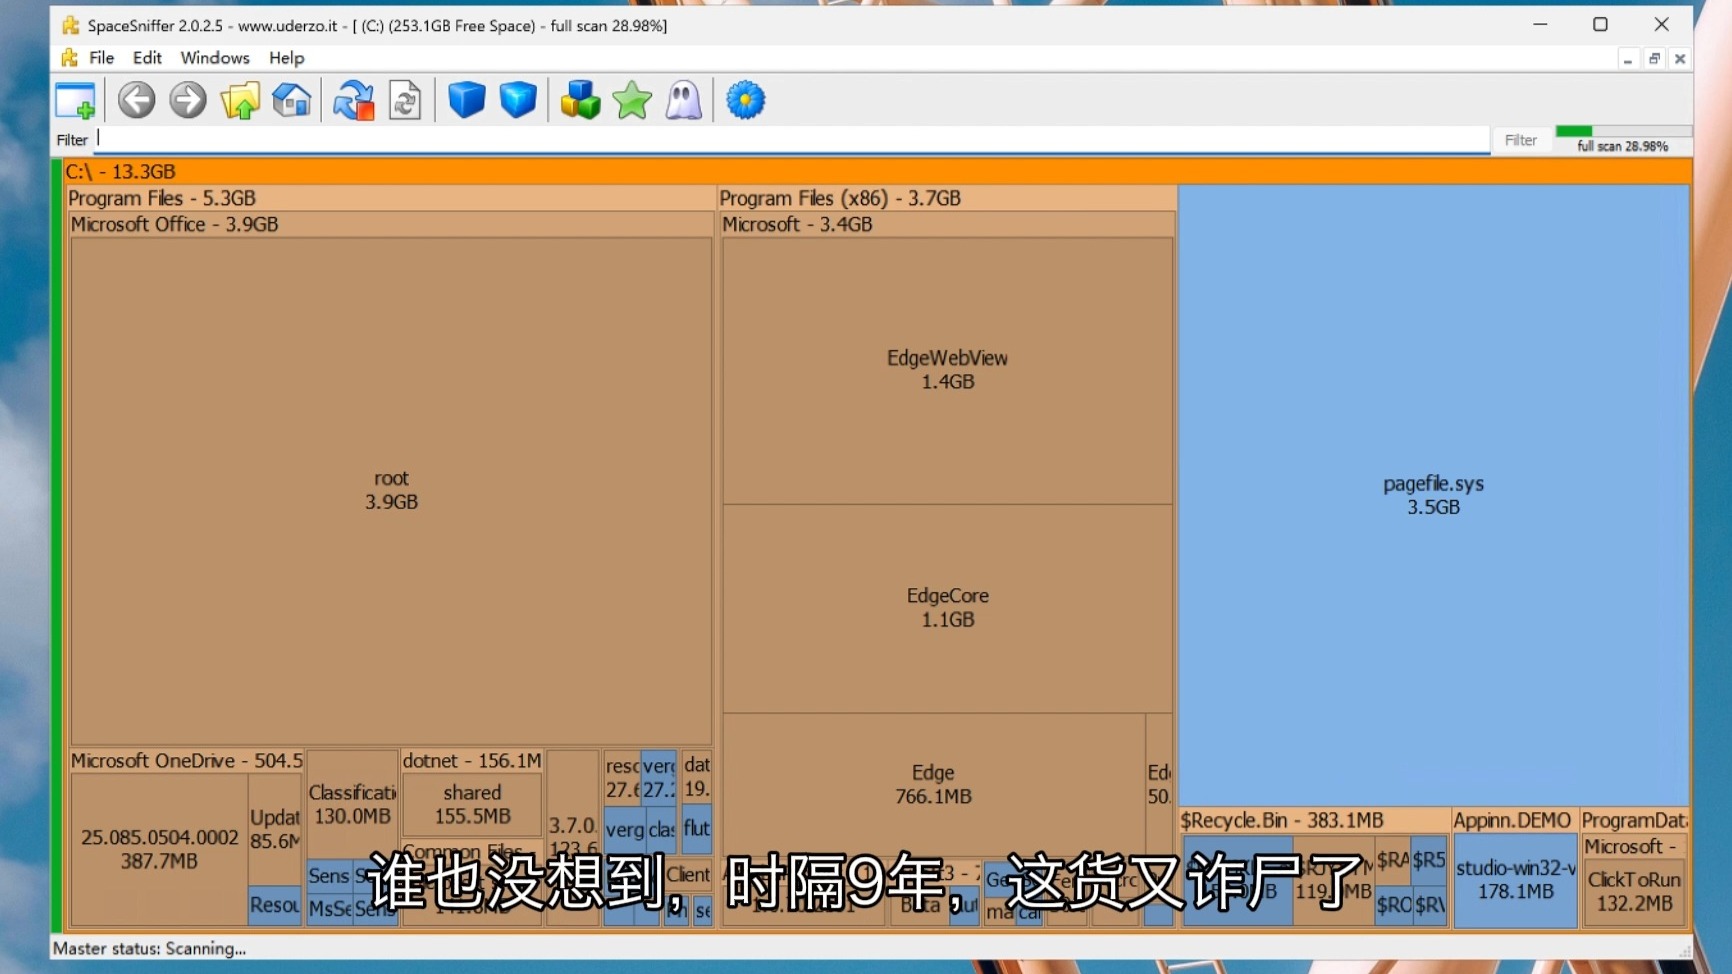Click the Microsoft OneDrive - 504.5 header
This screenshot has width=1732, height=974.
(x=186, y=761)
